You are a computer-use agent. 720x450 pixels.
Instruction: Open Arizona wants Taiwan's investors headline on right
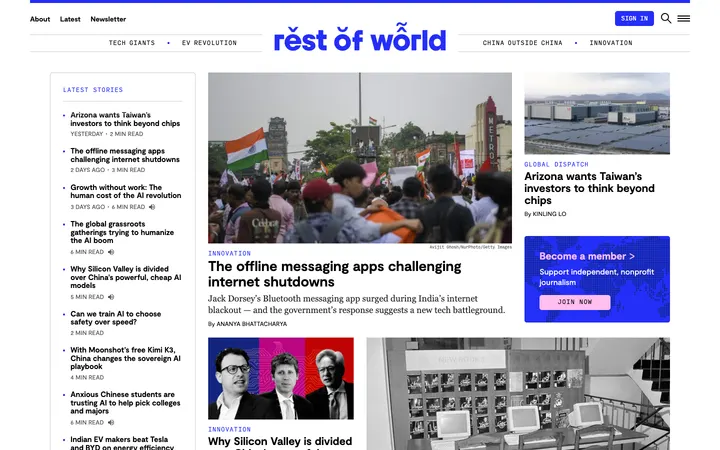[x=589, y=188]
